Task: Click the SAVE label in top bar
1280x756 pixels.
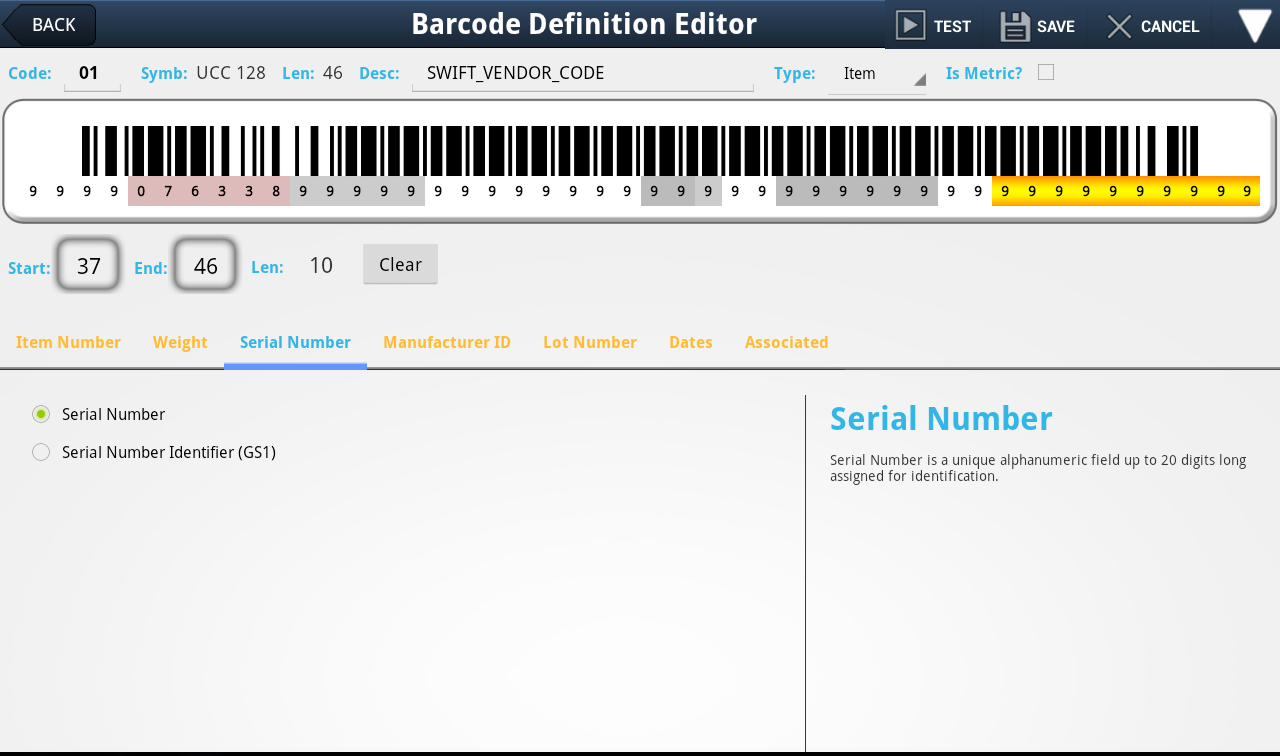Action: coord(1056,27)
